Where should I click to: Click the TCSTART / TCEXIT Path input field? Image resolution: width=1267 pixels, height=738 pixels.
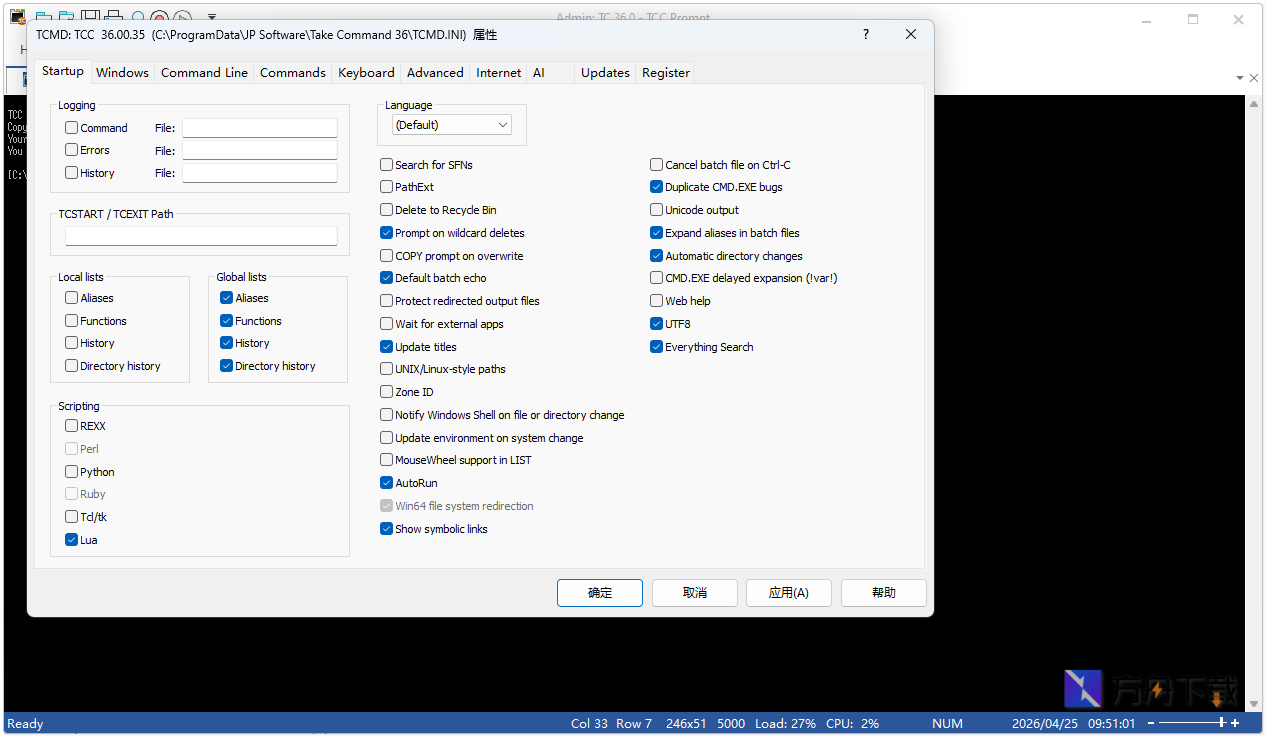201,236
